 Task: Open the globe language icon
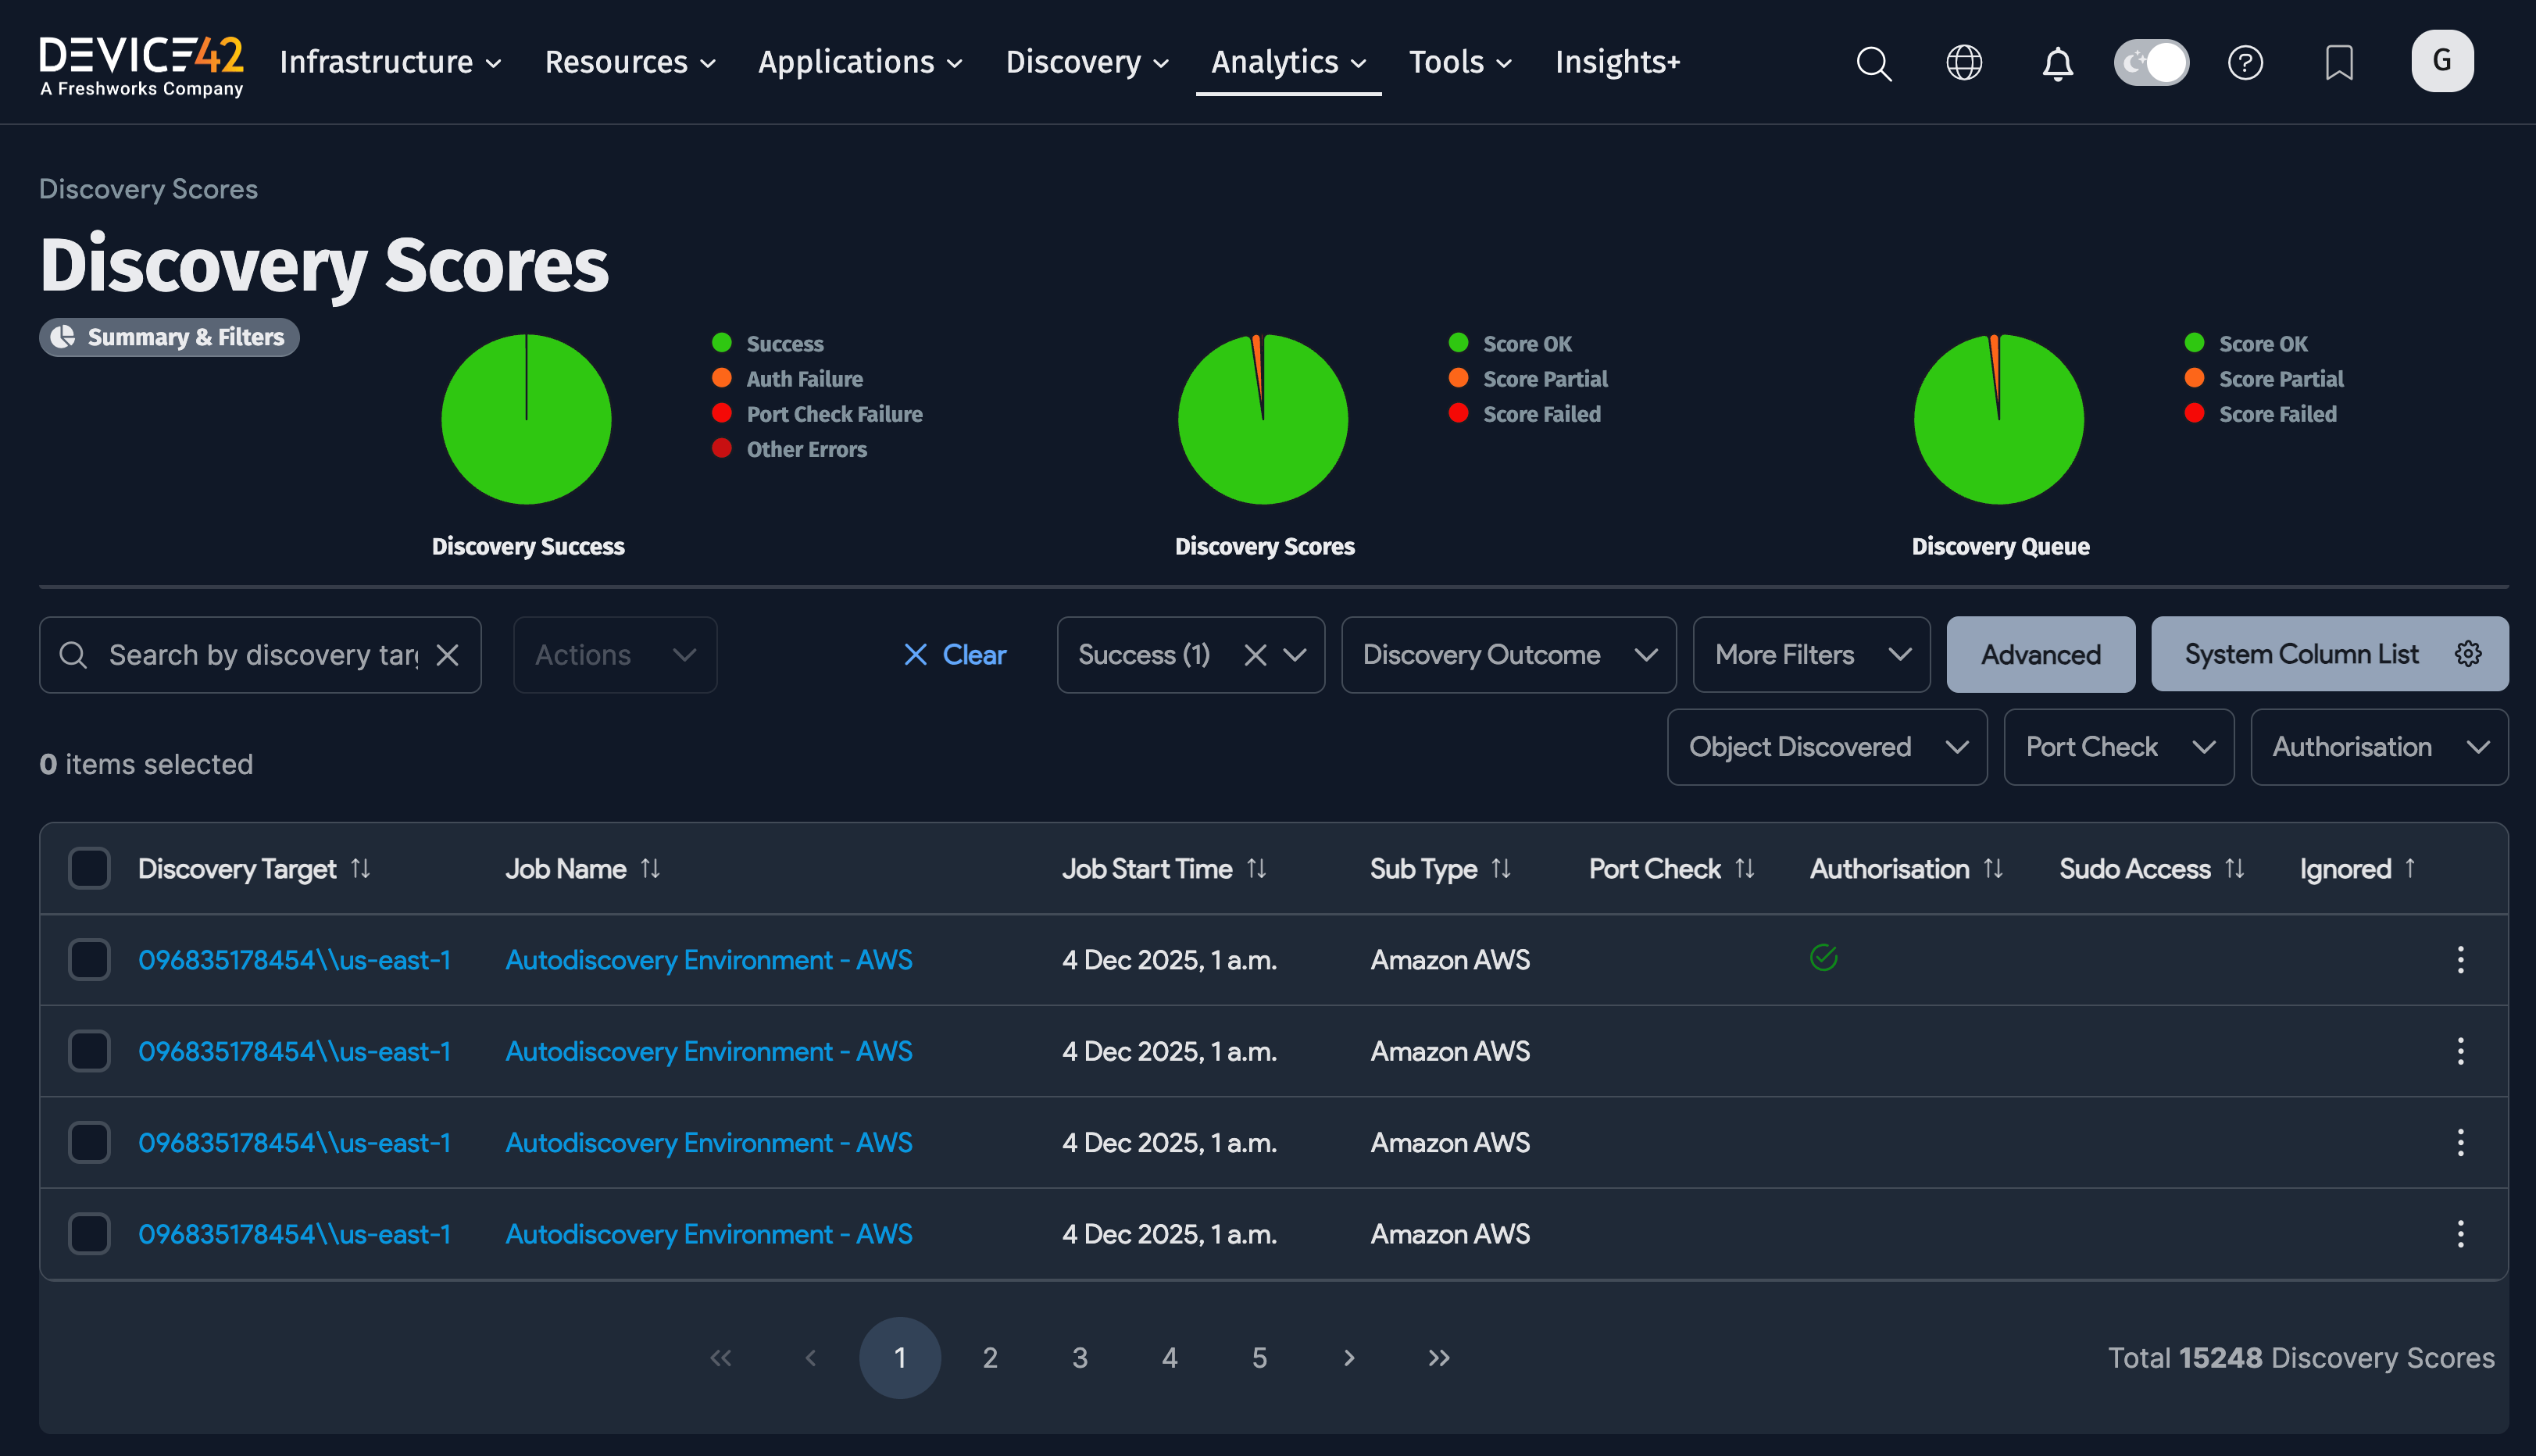[1963, 63]
